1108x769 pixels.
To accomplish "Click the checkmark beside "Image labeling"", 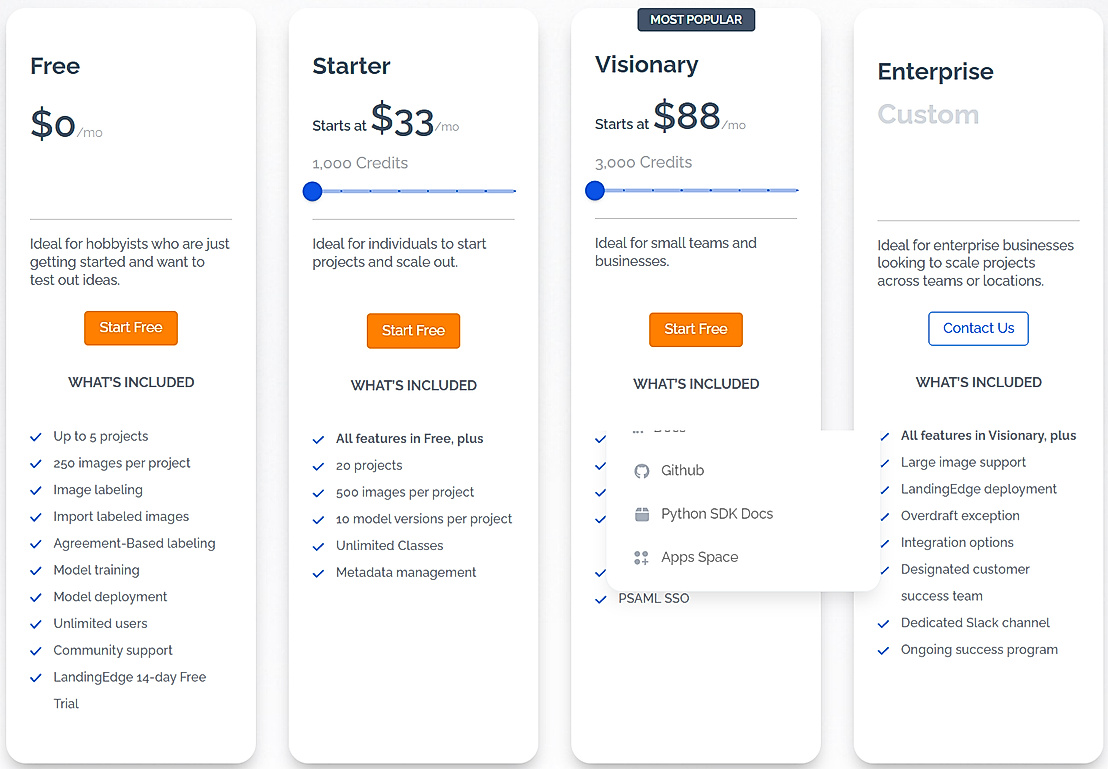I will 36,490.
